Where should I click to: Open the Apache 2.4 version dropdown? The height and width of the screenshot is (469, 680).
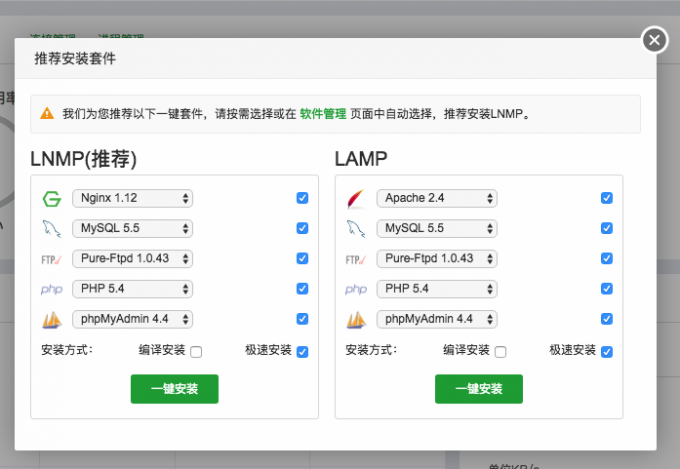[437, 198]
